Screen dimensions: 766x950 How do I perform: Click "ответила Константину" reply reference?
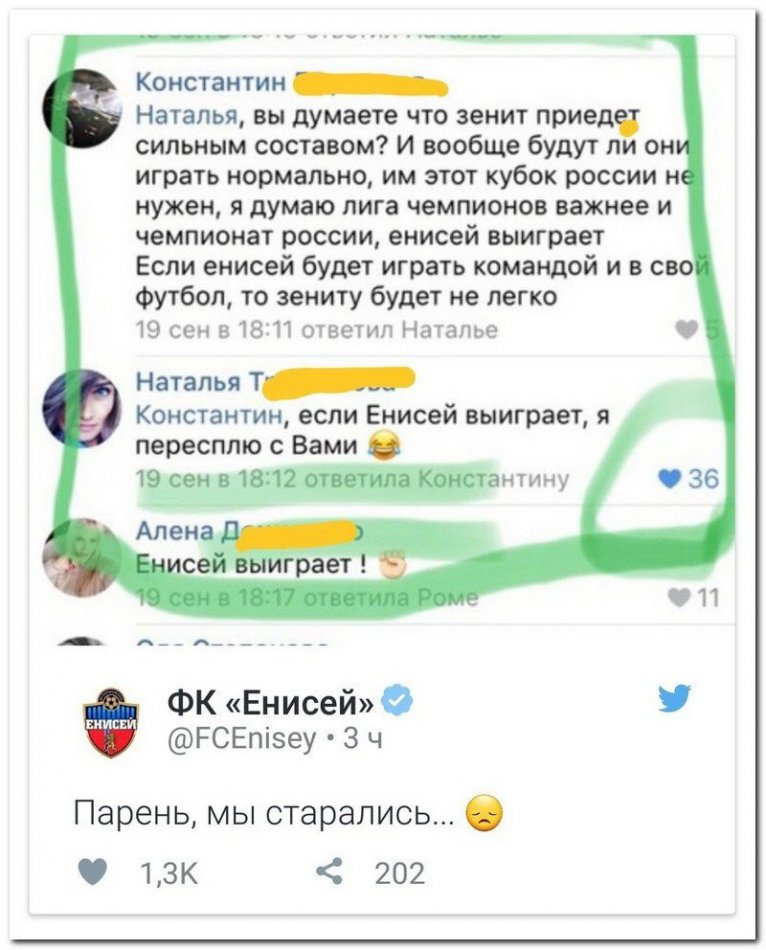tap(436, 479)
